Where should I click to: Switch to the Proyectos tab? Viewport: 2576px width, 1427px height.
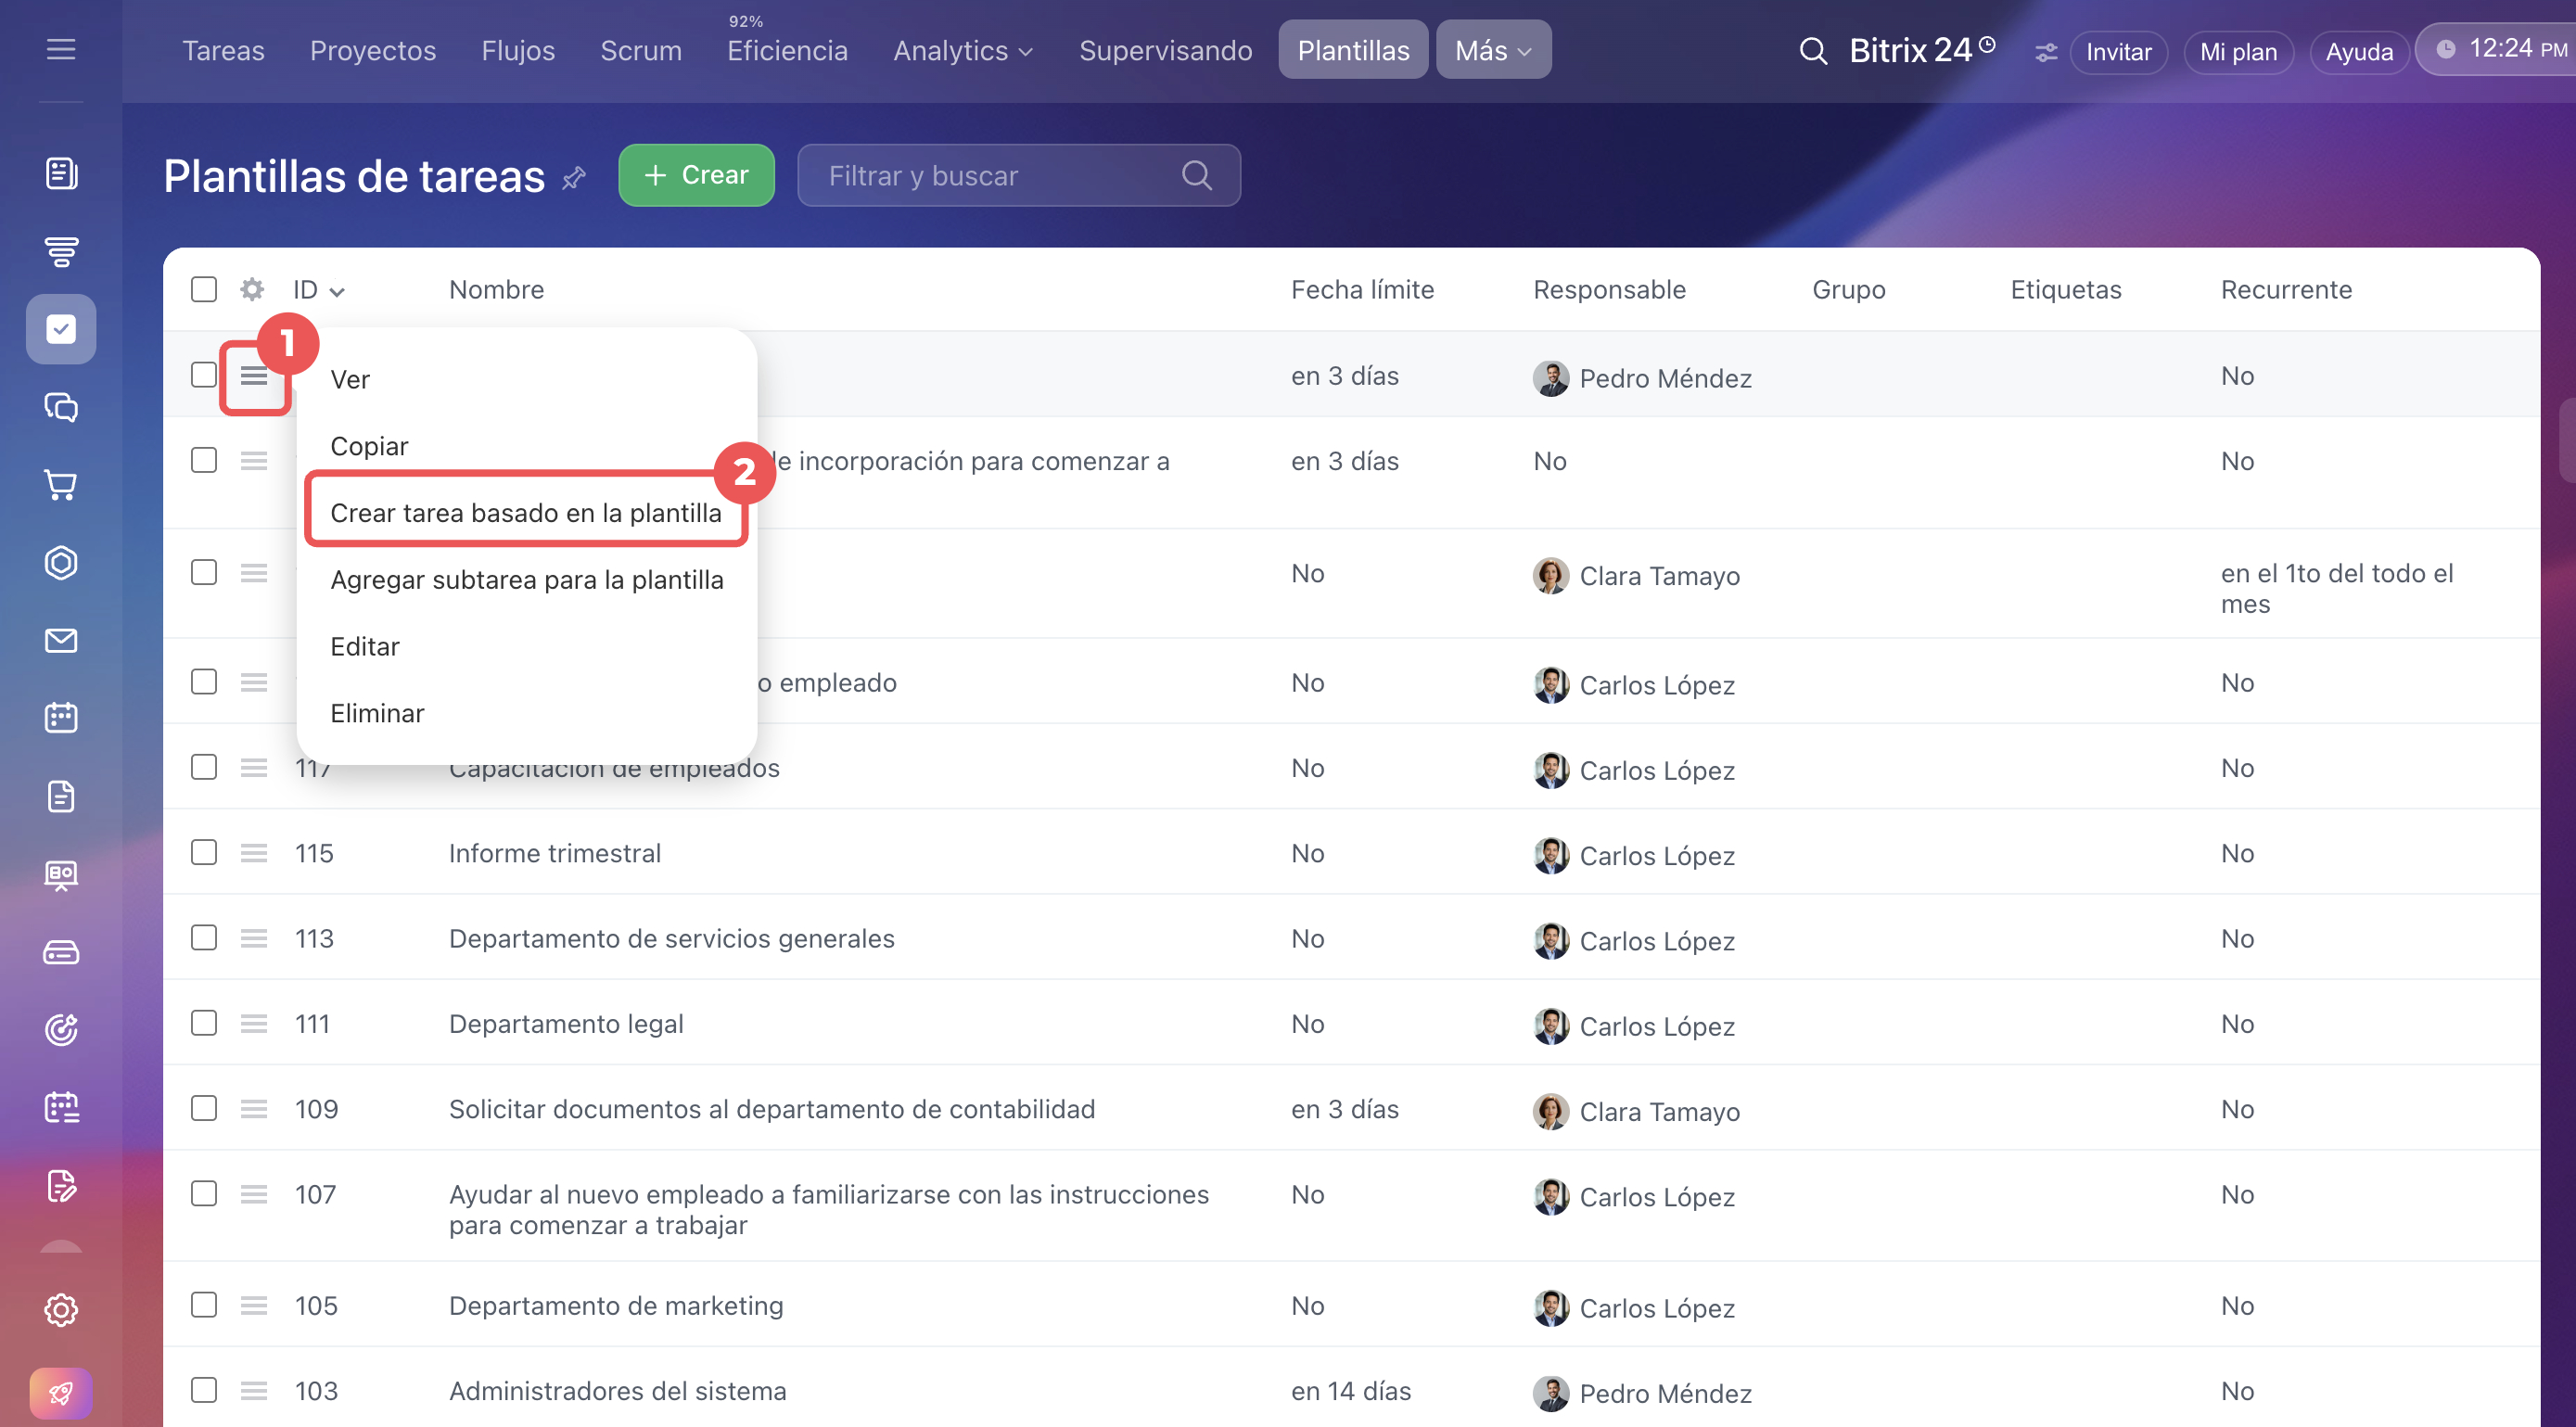[x=373, y=50]
